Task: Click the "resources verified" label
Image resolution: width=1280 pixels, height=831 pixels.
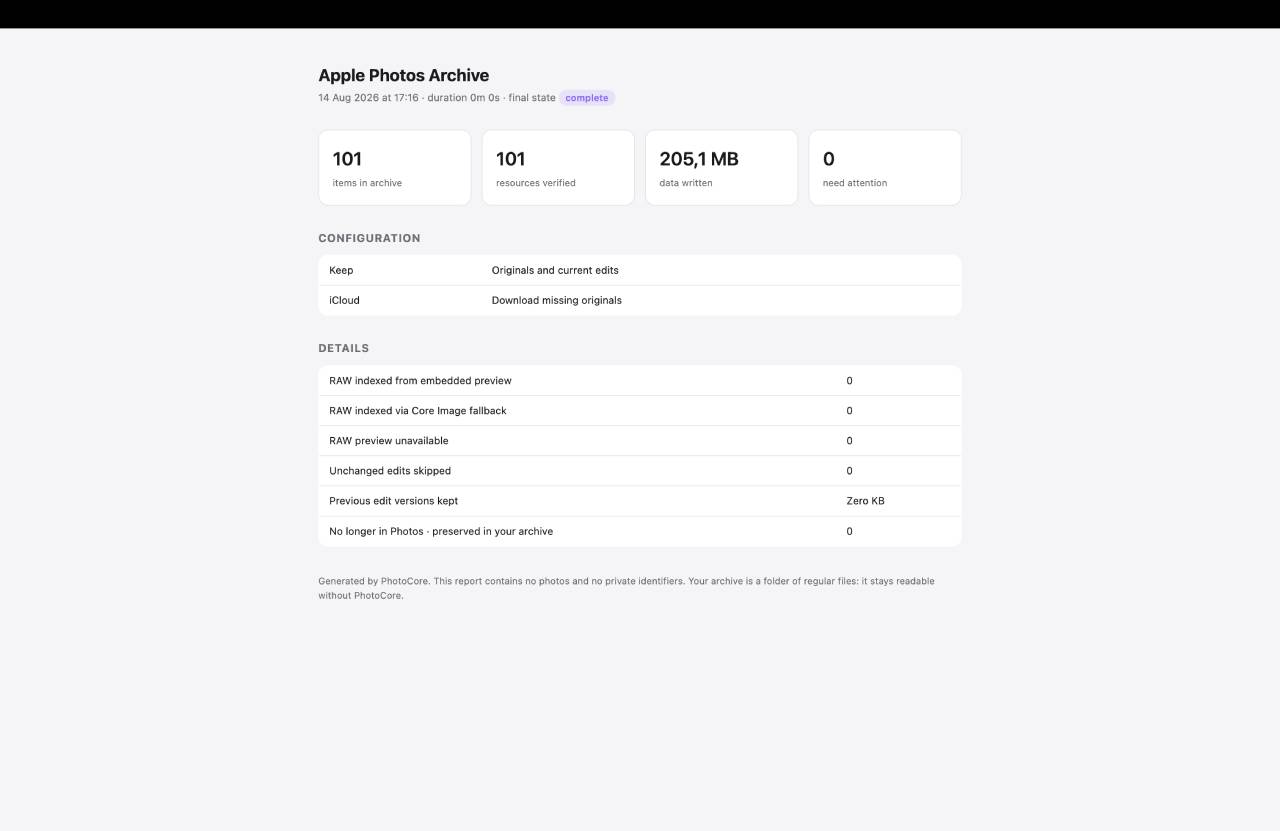Action: [x=536, y=183]
